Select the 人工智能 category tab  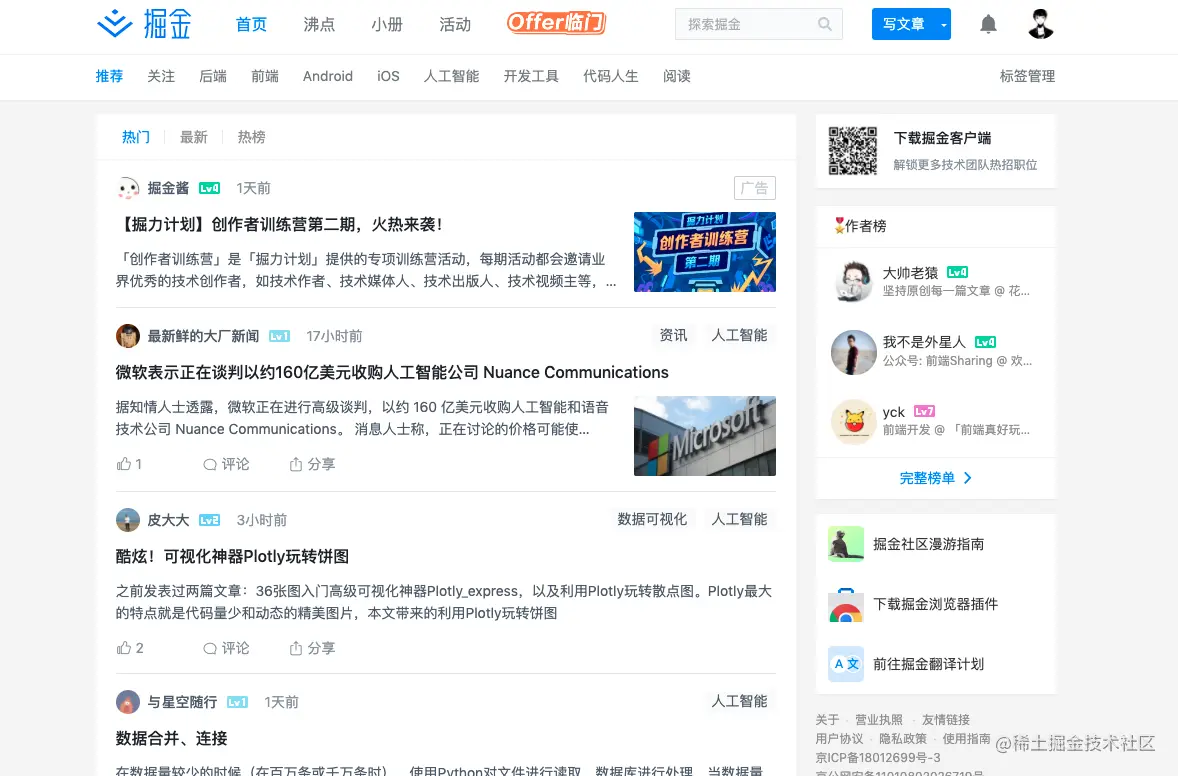(452, 76)
